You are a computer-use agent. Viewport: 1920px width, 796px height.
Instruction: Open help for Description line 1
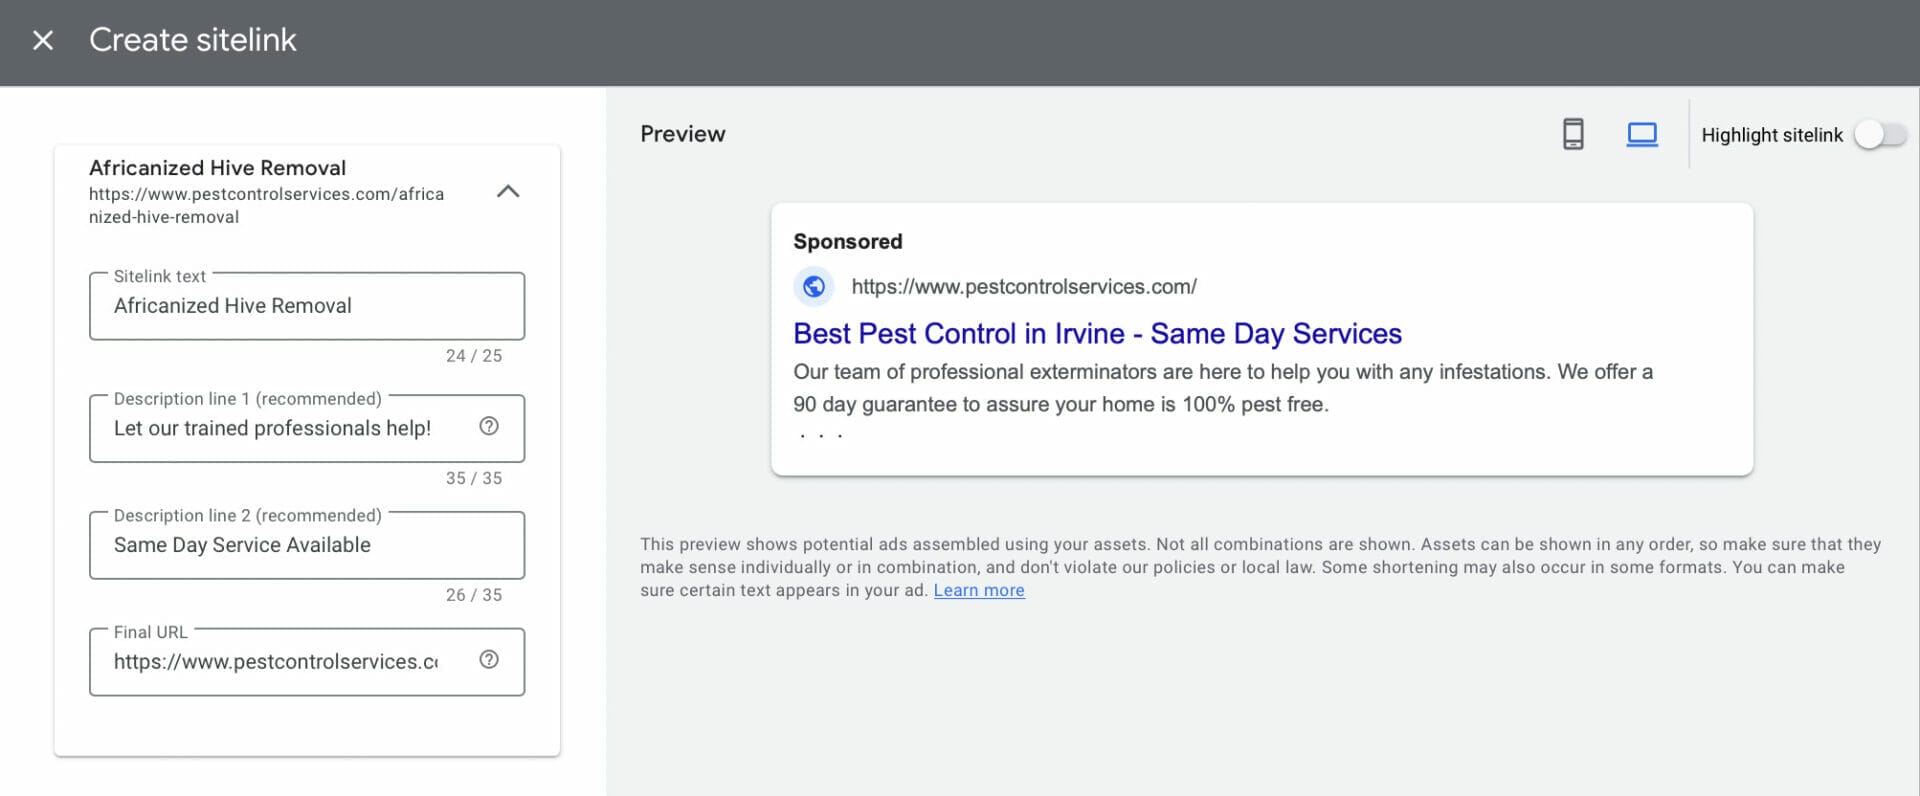tap(489, 426)
